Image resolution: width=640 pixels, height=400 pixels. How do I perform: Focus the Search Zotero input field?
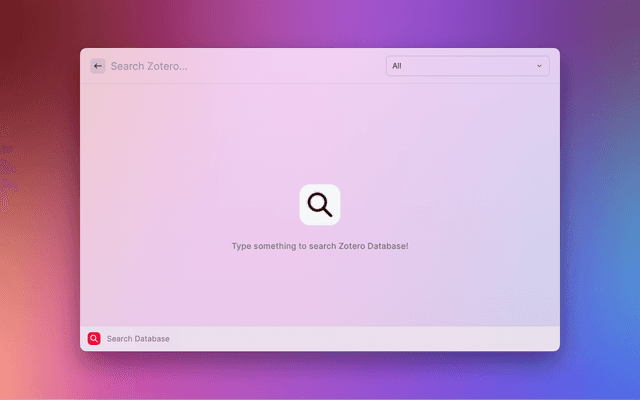tap(240, 66)
